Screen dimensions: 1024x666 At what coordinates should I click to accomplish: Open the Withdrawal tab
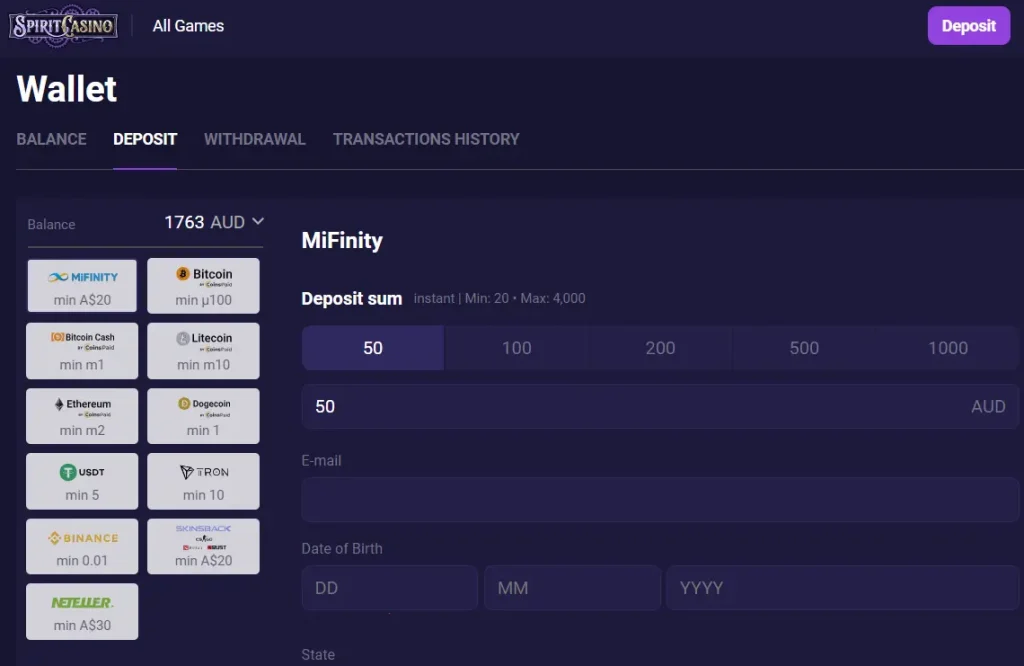(x=255, y=139)
